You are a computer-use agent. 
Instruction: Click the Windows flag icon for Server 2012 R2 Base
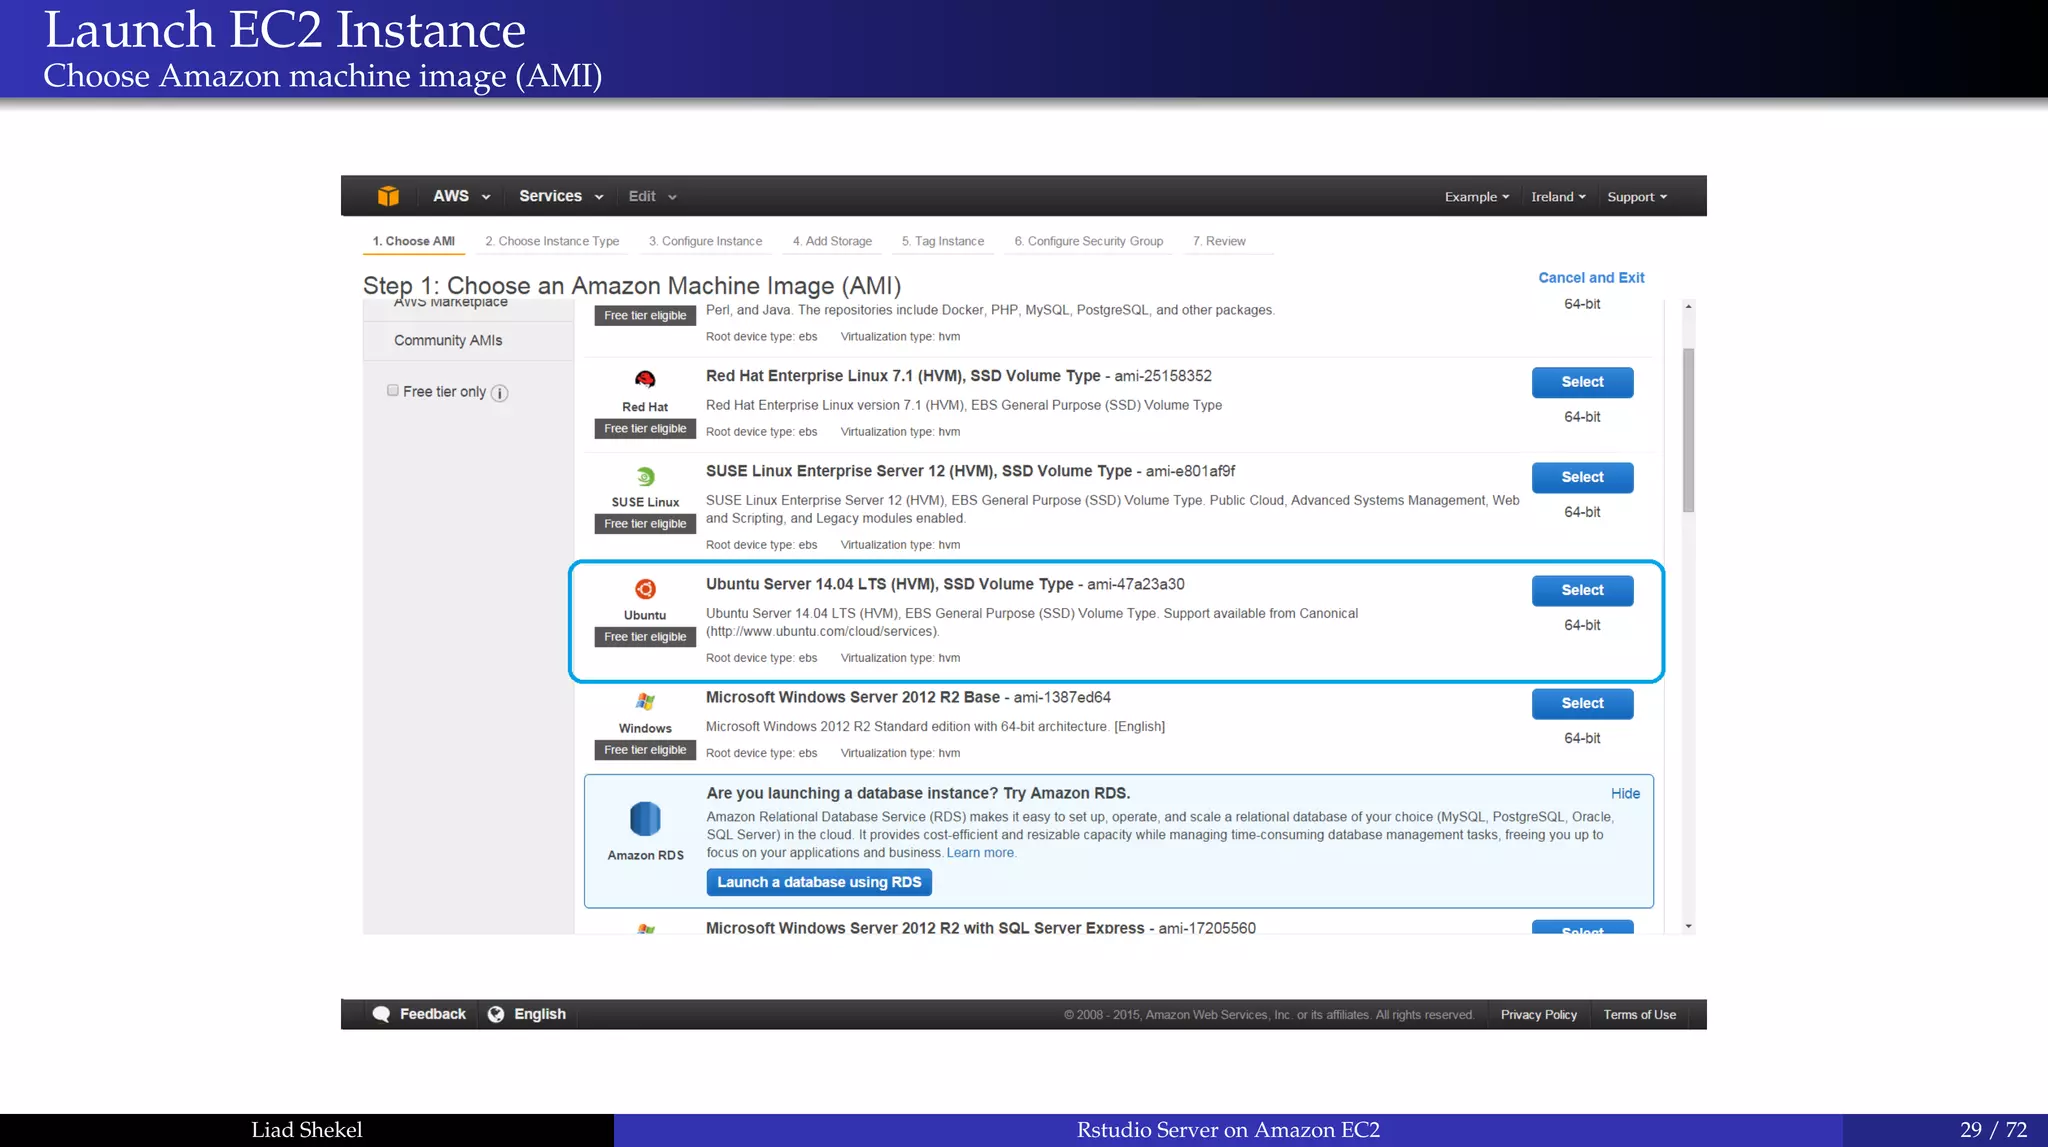[645, 702]
